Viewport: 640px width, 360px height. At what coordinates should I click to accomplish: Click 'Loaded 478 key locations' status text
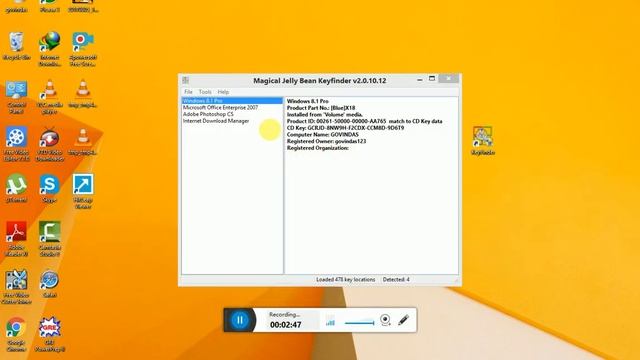(x=345, y=280)
